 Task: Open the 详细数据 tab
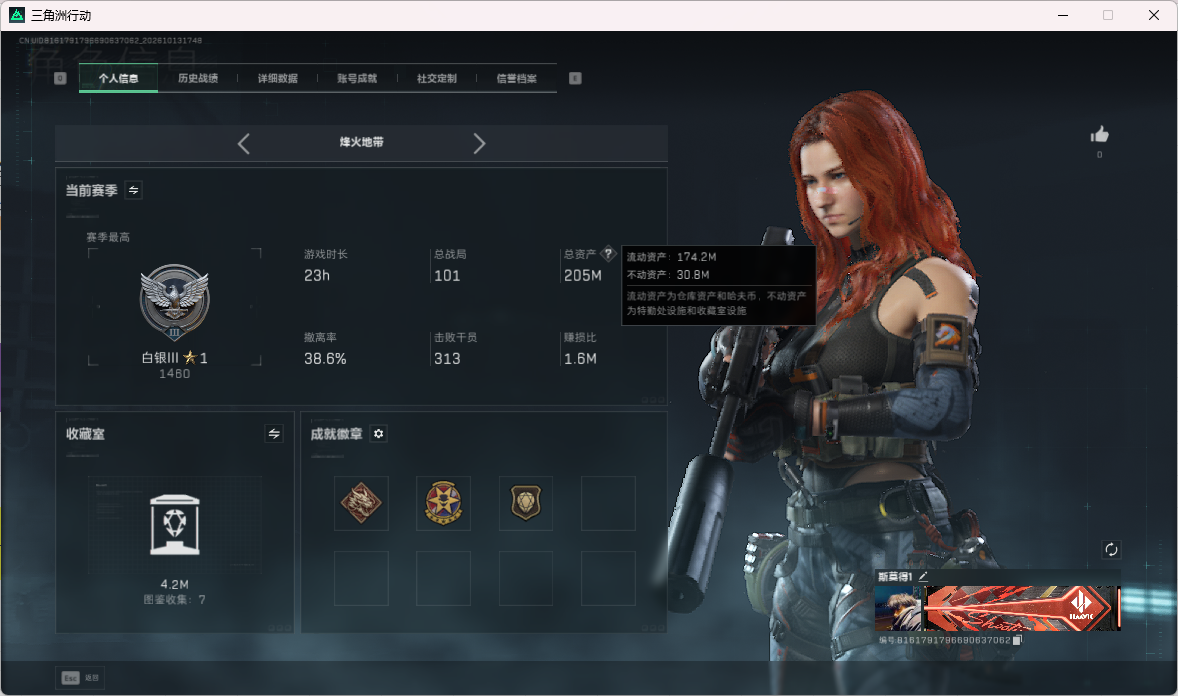click(x=277, y=78)
